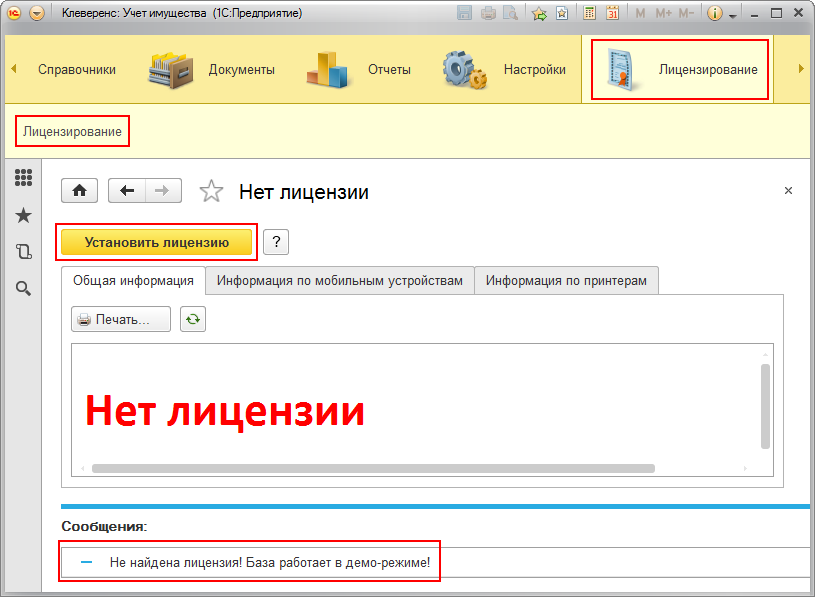Close the Нет лицензии form
The width and height of the screenshot is (815, 597).
coord(788,191)
